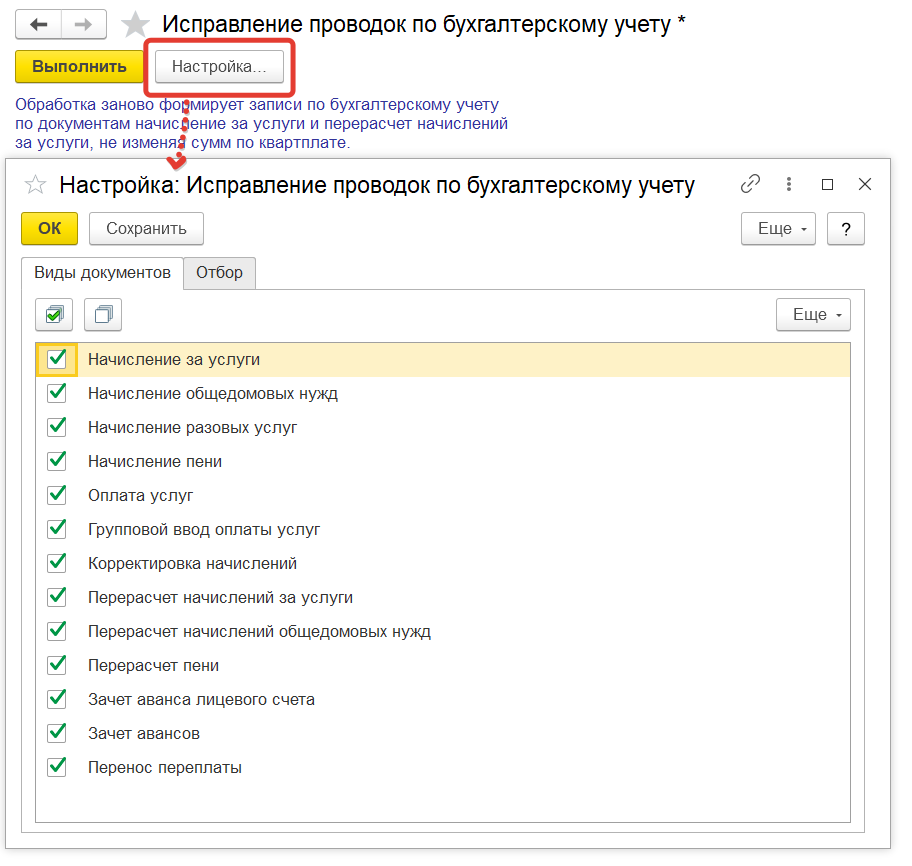Uncheck Групповой ввод оплаты услуг
The image size is (912, 866).
click(57, 529)
